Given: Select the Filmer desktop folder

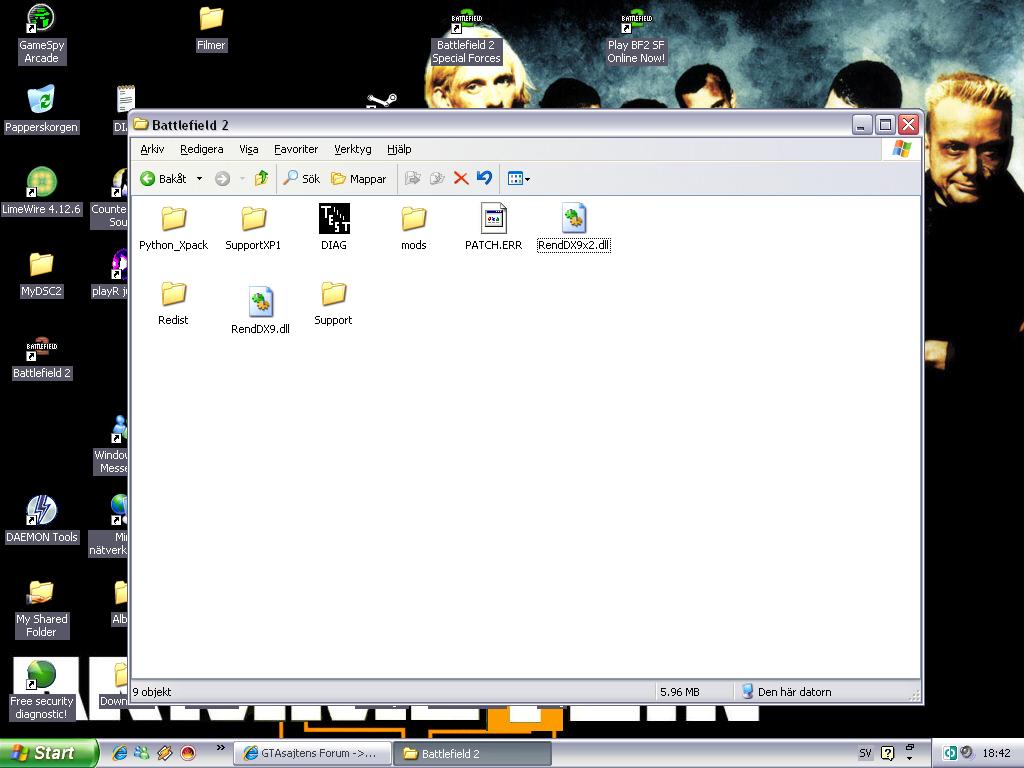Looking at the screenshot, I should click(x=211, y=29).
